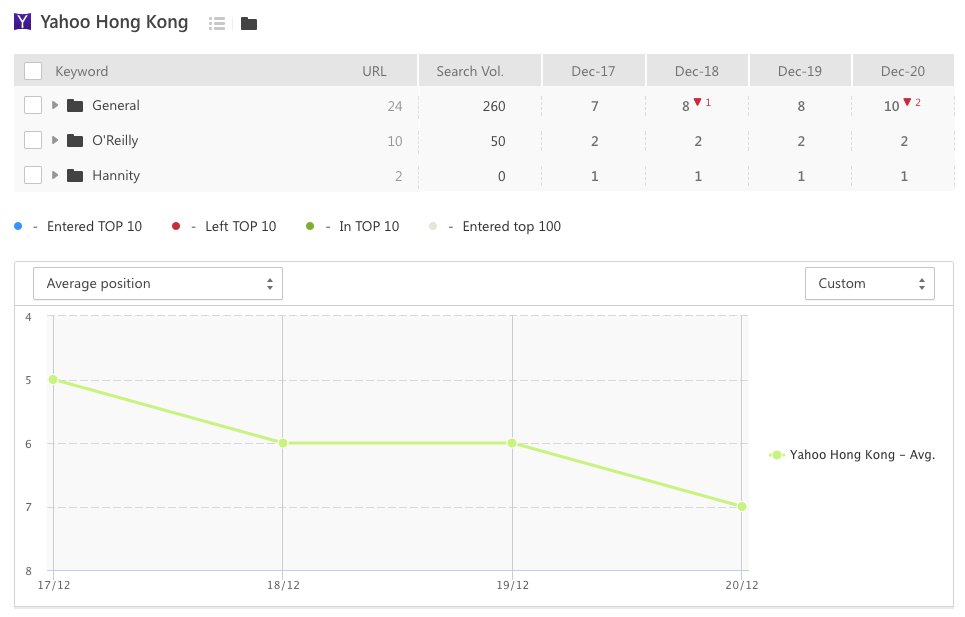Click the General folder icon
Screen dimensions: 965x617
point(75,106)
